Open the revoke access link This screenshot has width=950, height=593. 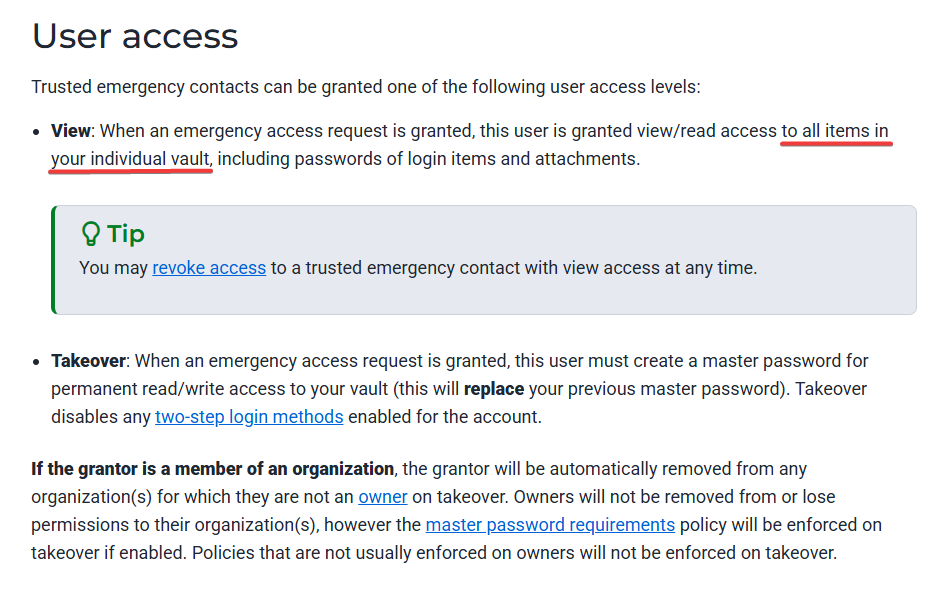coord(209,268)
